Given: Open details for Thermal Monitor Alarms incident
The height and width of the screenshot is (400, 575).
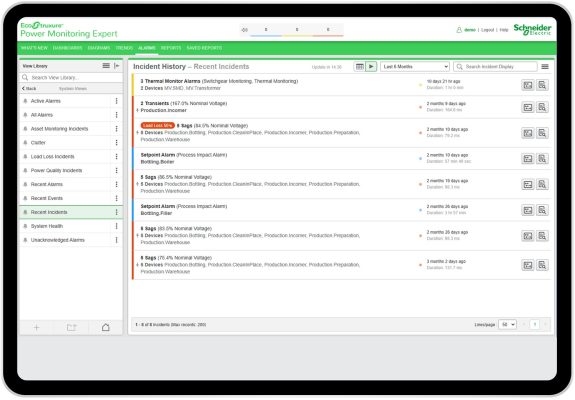Looking at the screenshot, I should [528, 85].
